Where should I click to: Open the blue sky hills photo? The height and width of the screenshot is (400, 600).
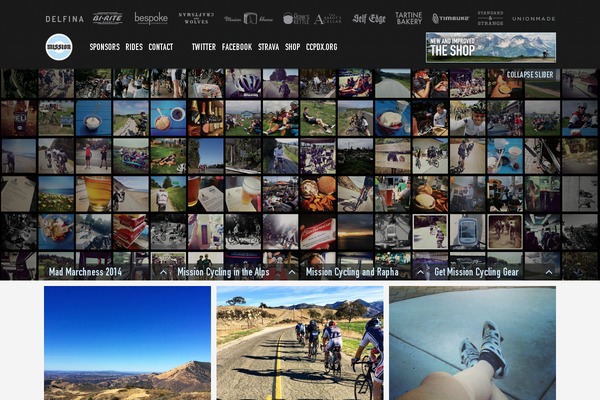coord(127,343)
